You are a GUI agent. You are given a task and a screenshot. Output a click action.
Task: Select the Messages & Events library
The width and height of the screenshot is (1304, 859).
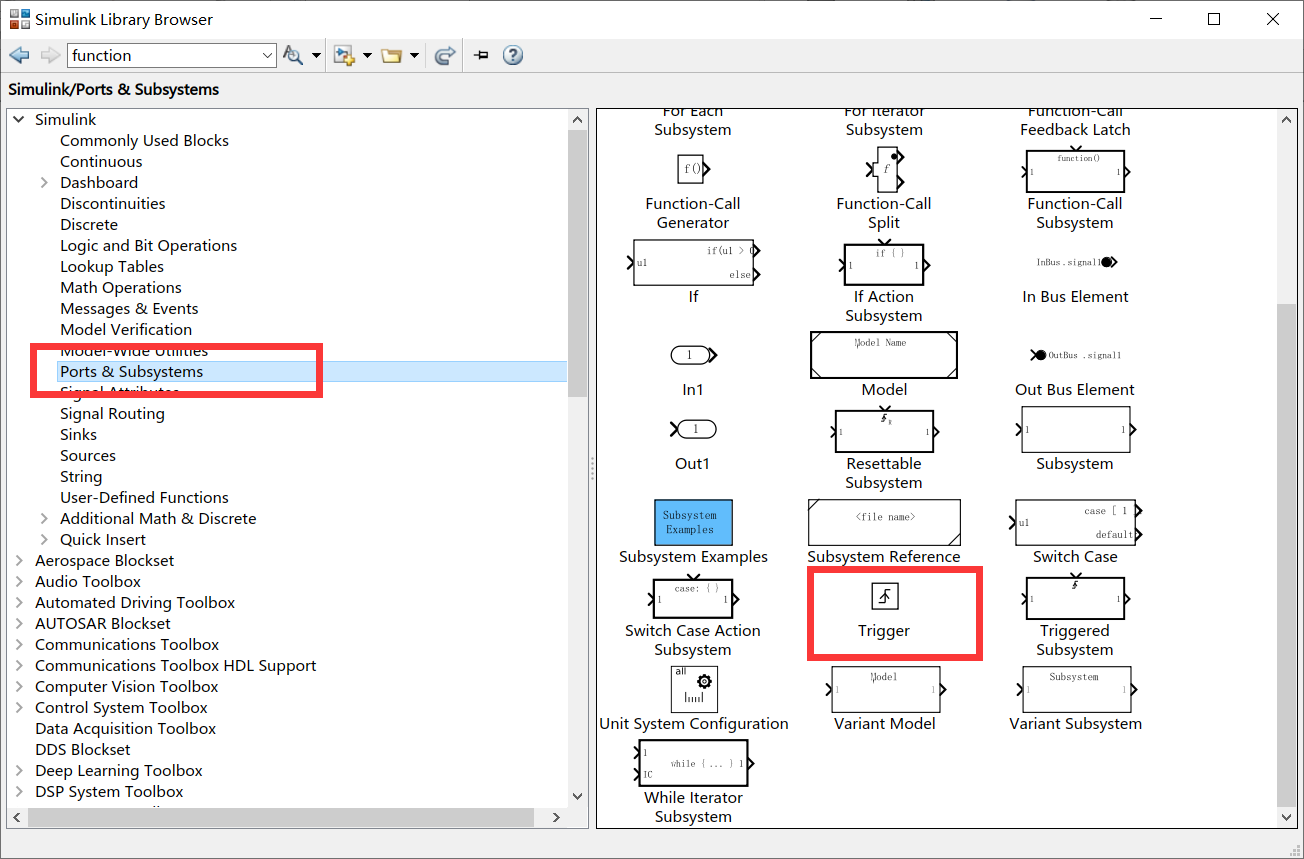(x=129, y=308)
